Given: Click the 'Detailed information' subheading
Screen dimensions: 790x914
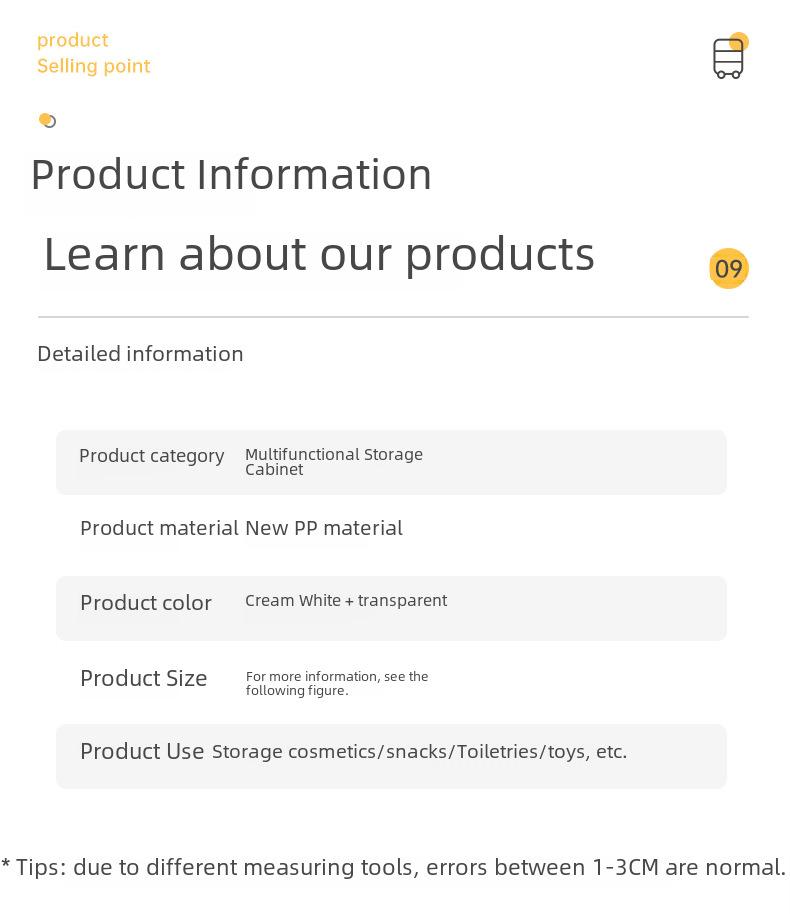Looking at the screenshot, I should click(x=141, y=354).
